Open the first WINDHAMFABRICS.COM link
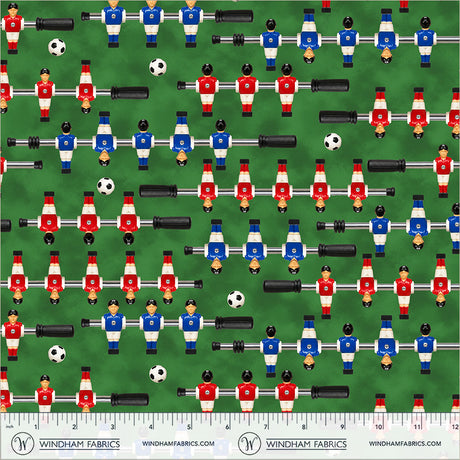 178,444
